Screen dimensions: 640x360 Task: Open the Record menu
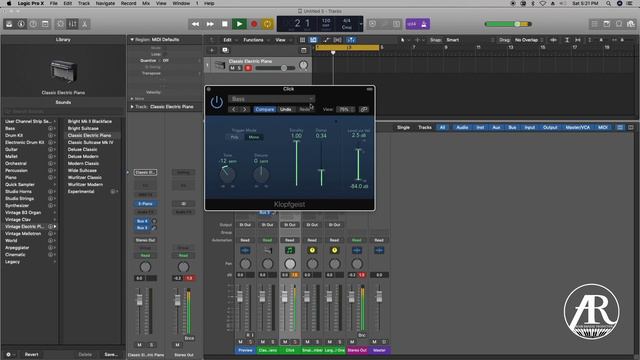coord(129,3)
